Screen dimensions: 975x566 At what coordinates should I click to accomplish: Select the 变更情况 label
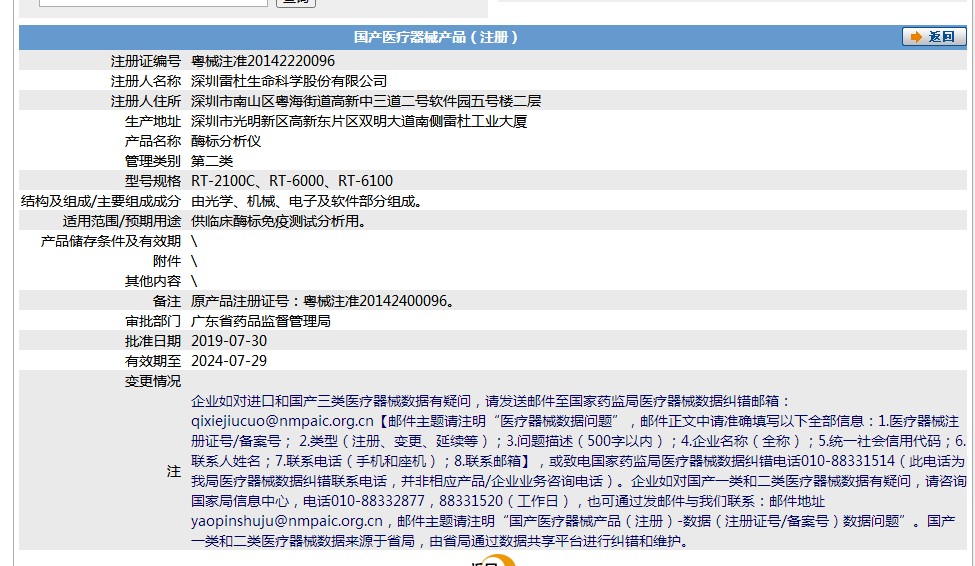point(152,381)
